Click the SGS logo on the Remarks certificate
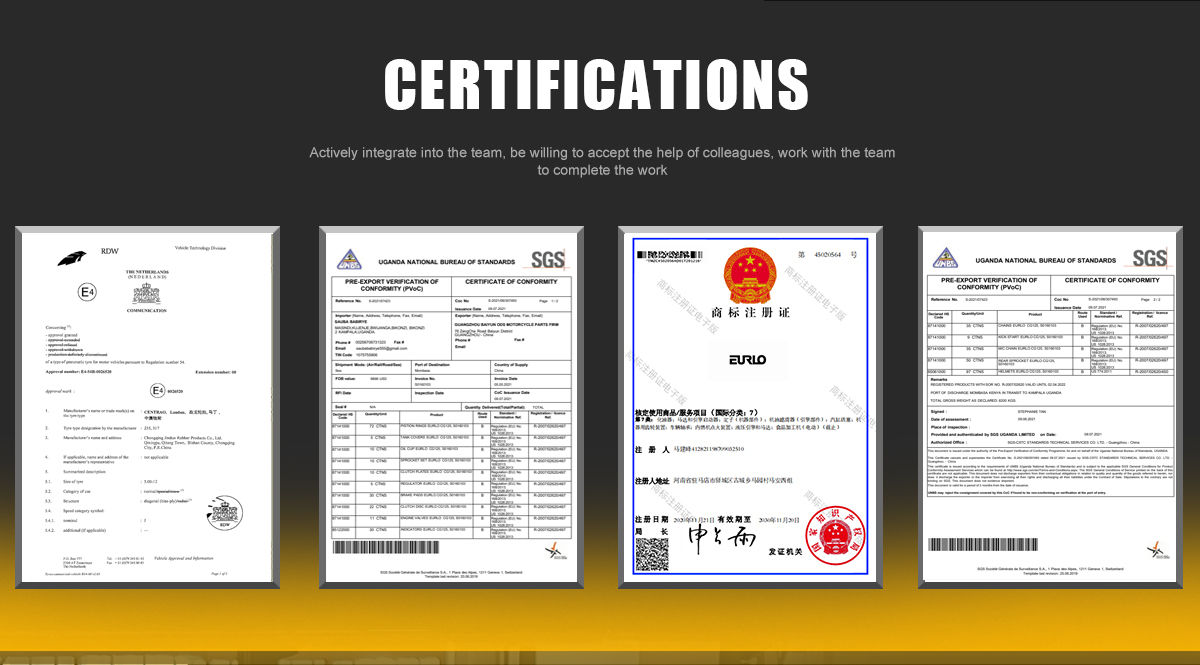Screen dimensions: 1200x665 pos(1150,258)
